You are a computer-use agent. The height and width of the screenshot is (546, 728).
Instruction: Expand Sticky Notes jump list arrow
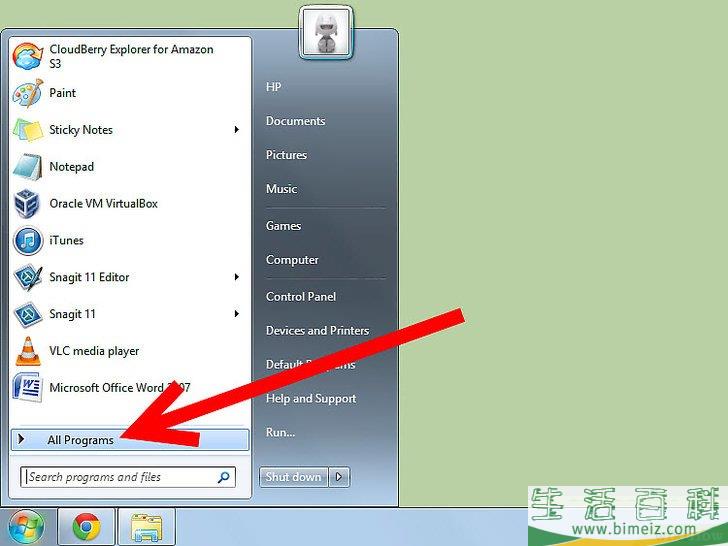coord(237,130)
